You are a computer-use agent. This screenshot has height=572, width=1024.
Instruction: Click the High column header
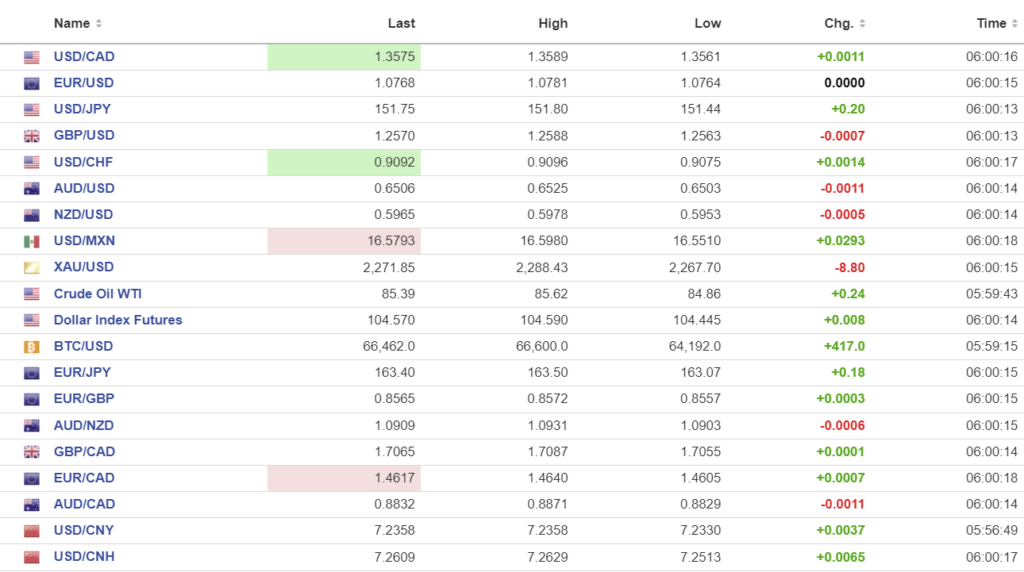552,23
